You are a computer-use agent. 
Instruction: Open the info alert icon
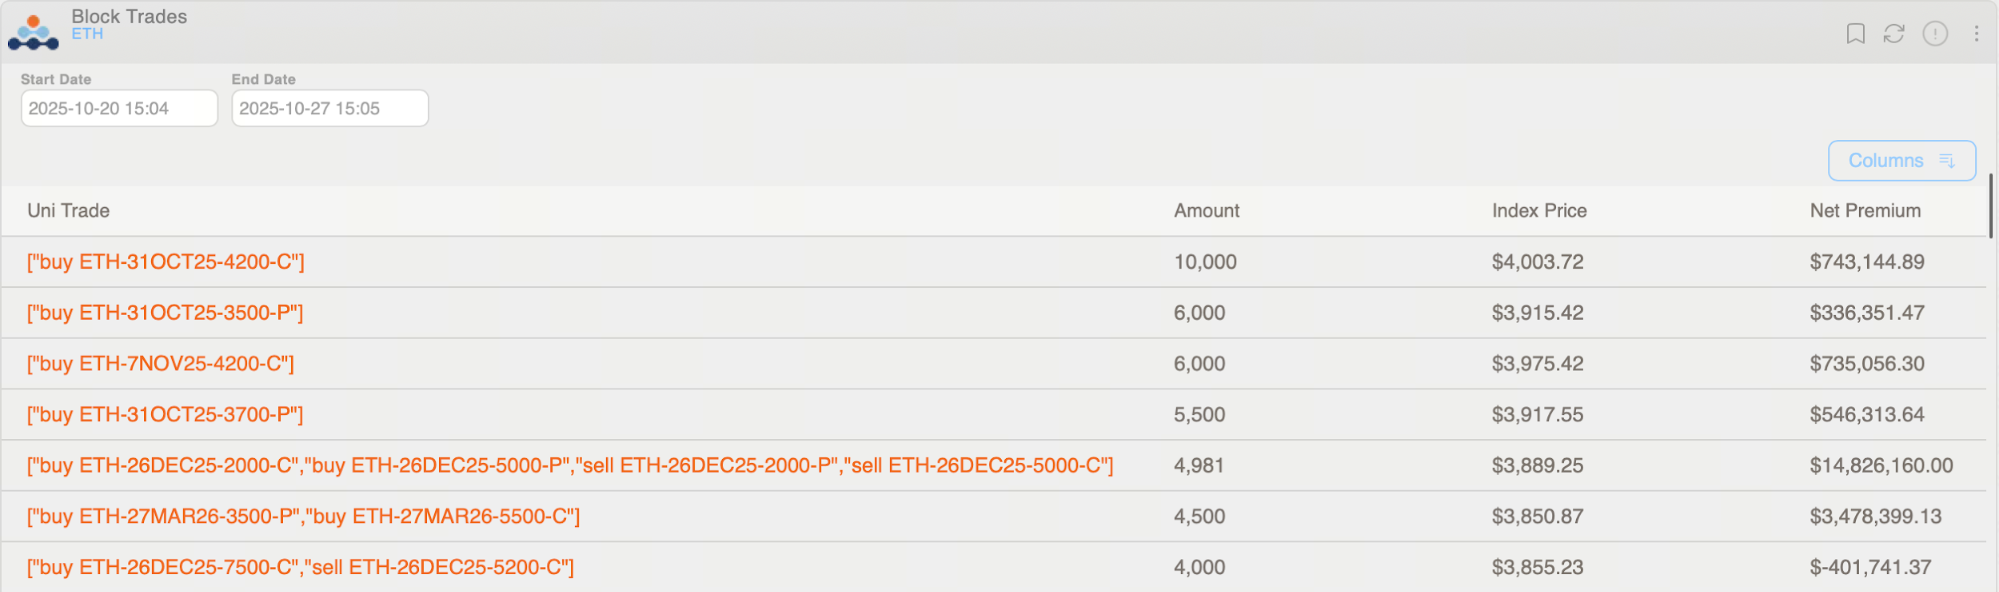(1935, 34)
